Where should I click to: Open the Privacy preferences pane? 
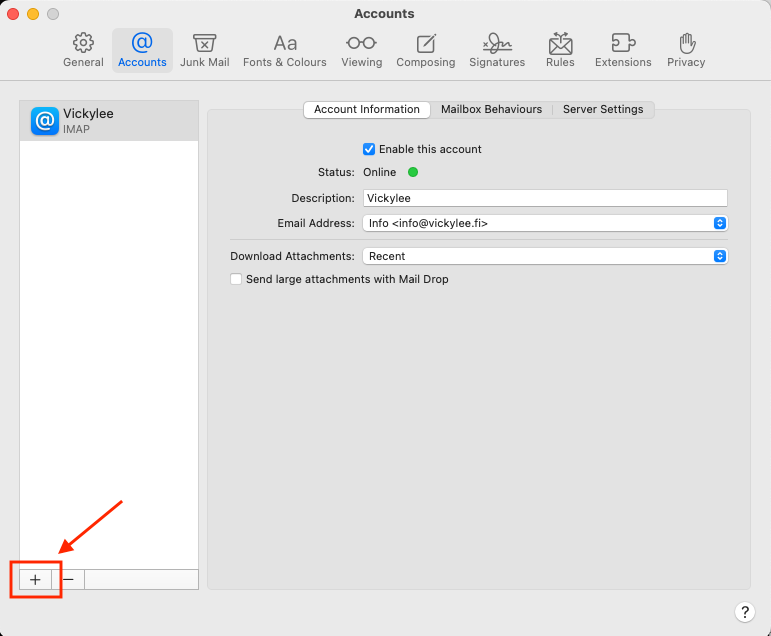pos(686,50)
